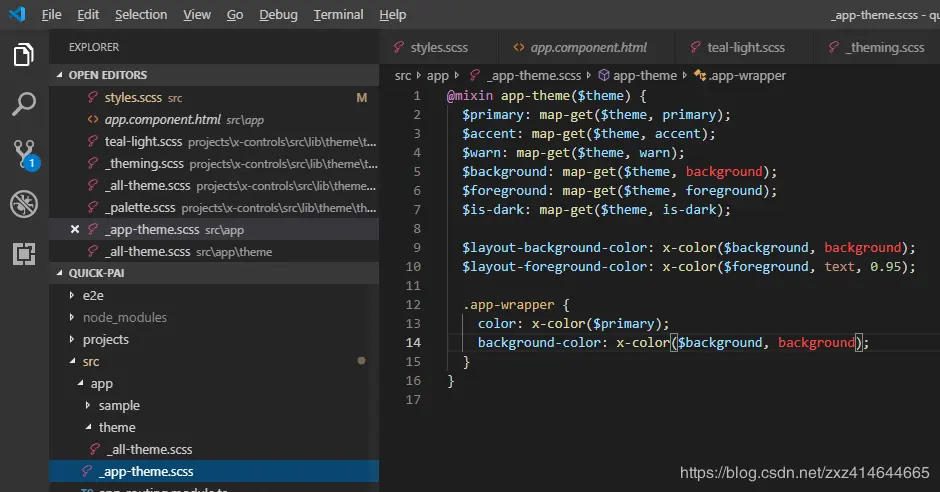Click the $is-dark variable on line 7
The image size is (940, 492).
click(496, 210)
